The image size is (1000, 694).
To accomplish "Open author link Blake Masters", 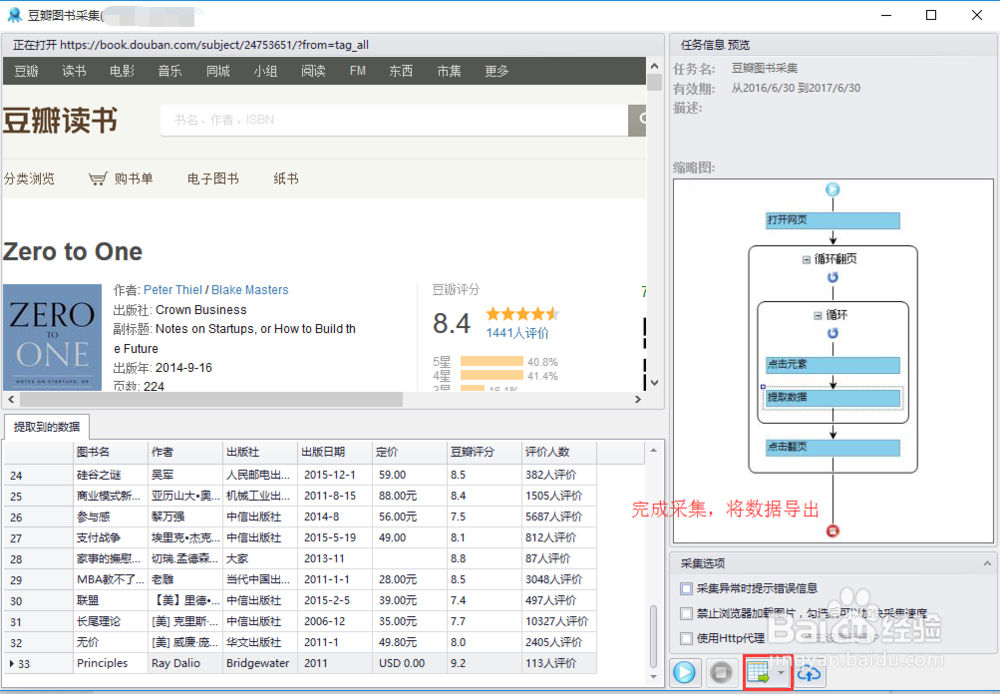I will tap(249, 290).
